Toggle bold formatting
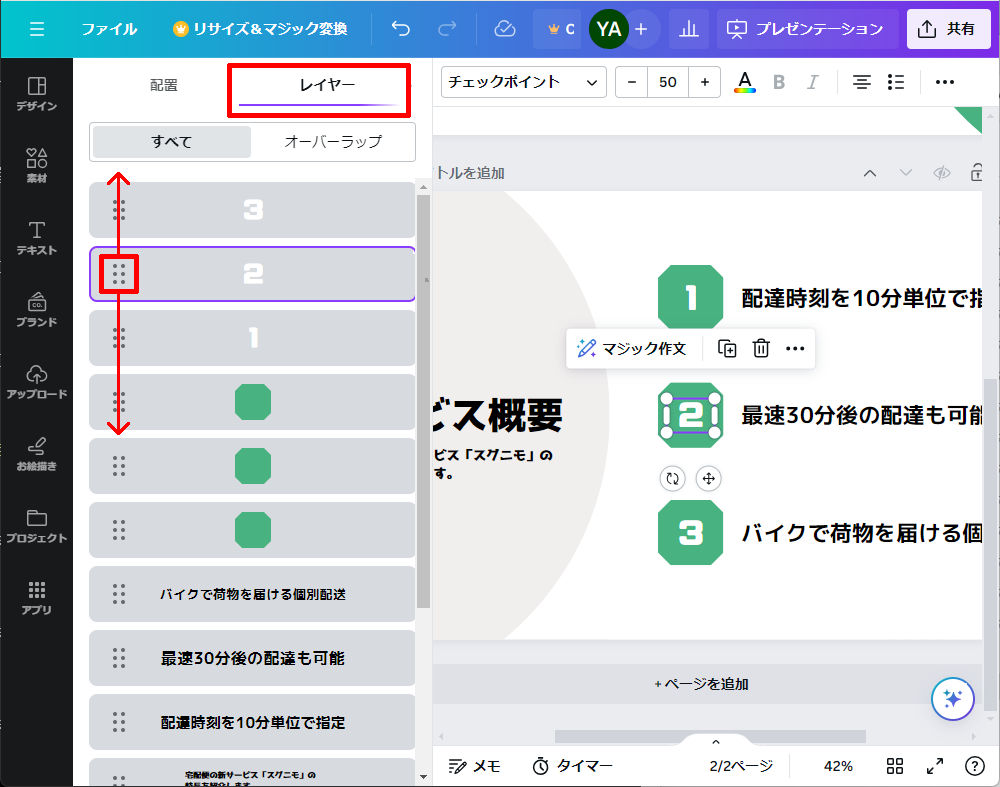Viewport: 1000px width, 787px height. click(x=779, y=82)
